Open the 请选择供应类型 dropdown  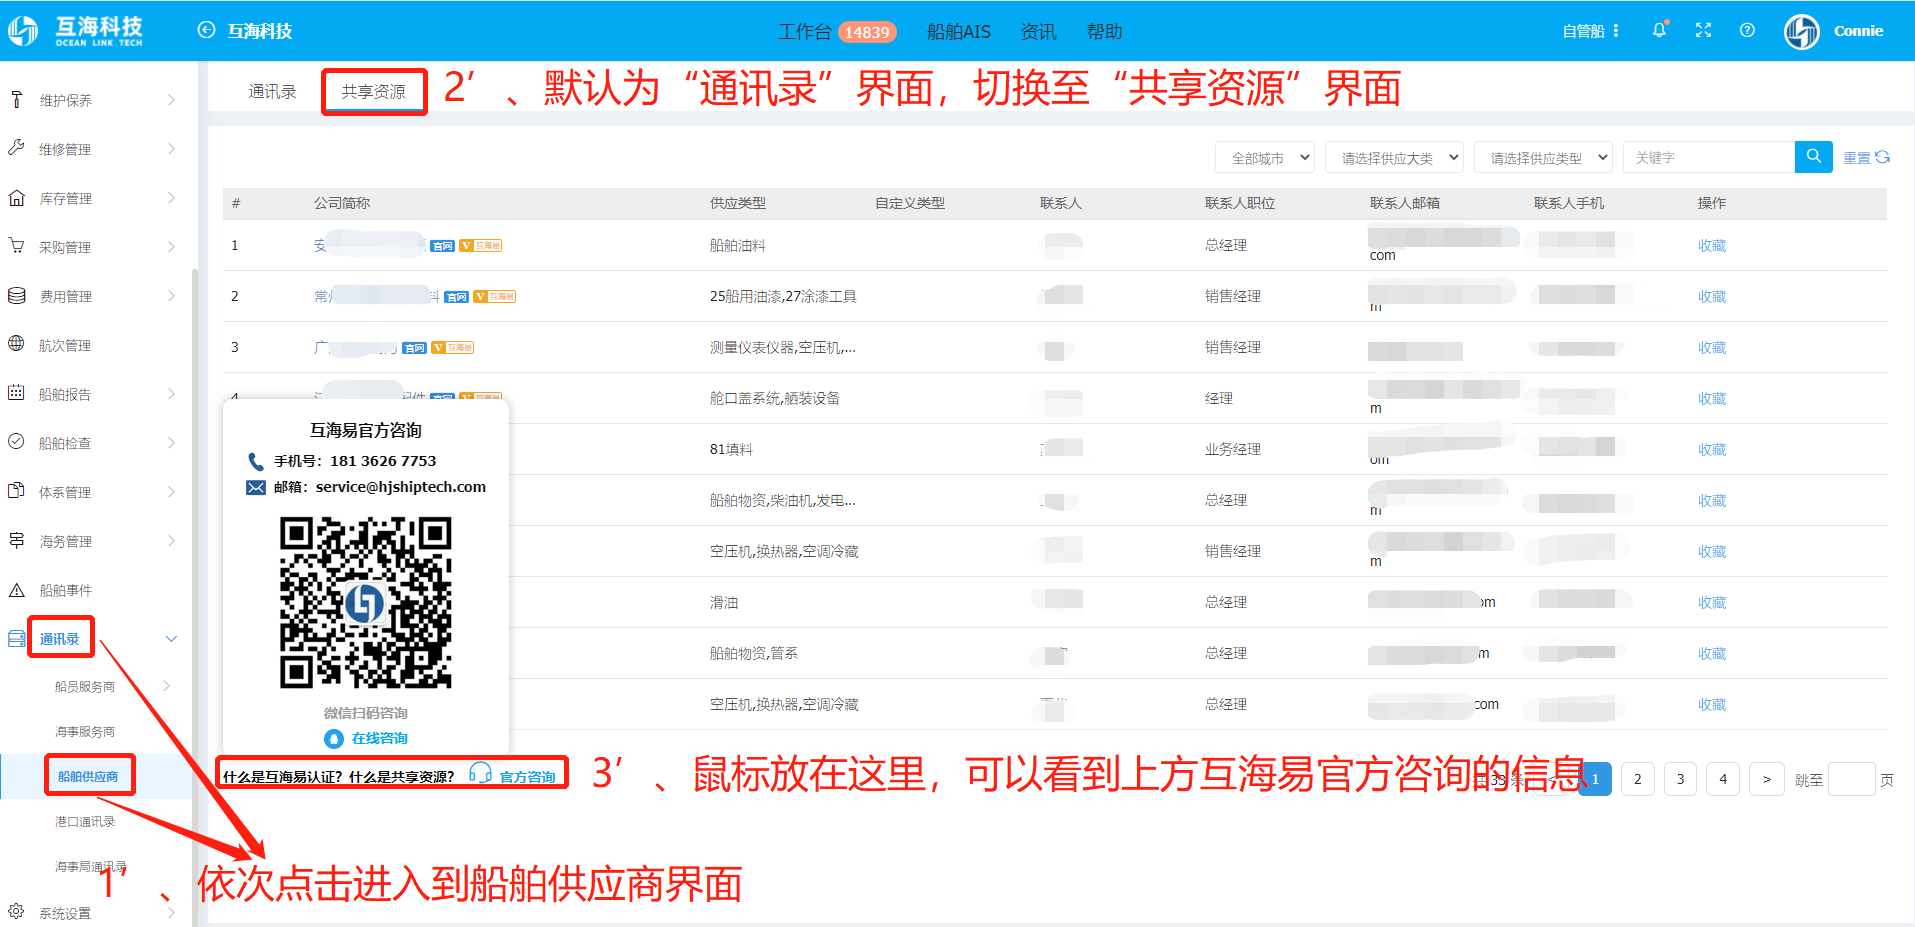[1543, 157]
